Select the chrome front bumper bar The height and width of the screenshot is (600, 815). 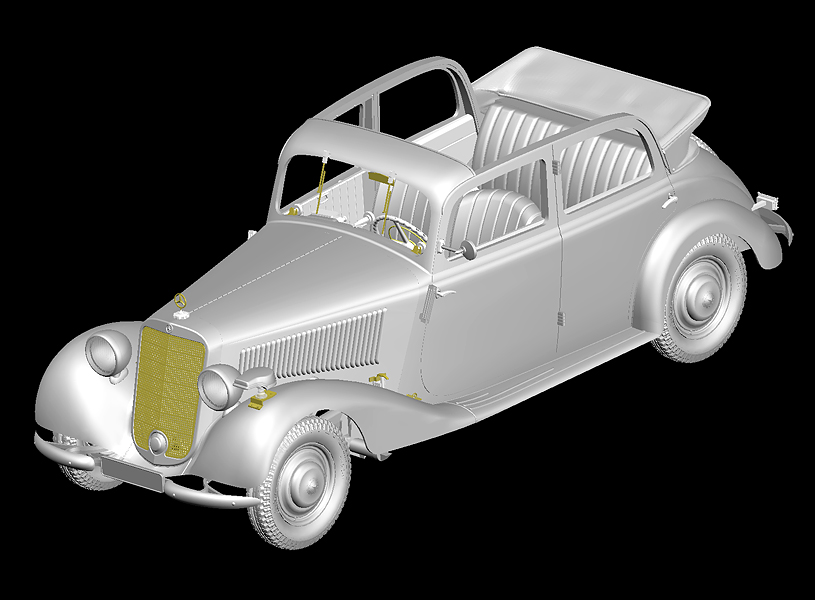click(200, 493)
